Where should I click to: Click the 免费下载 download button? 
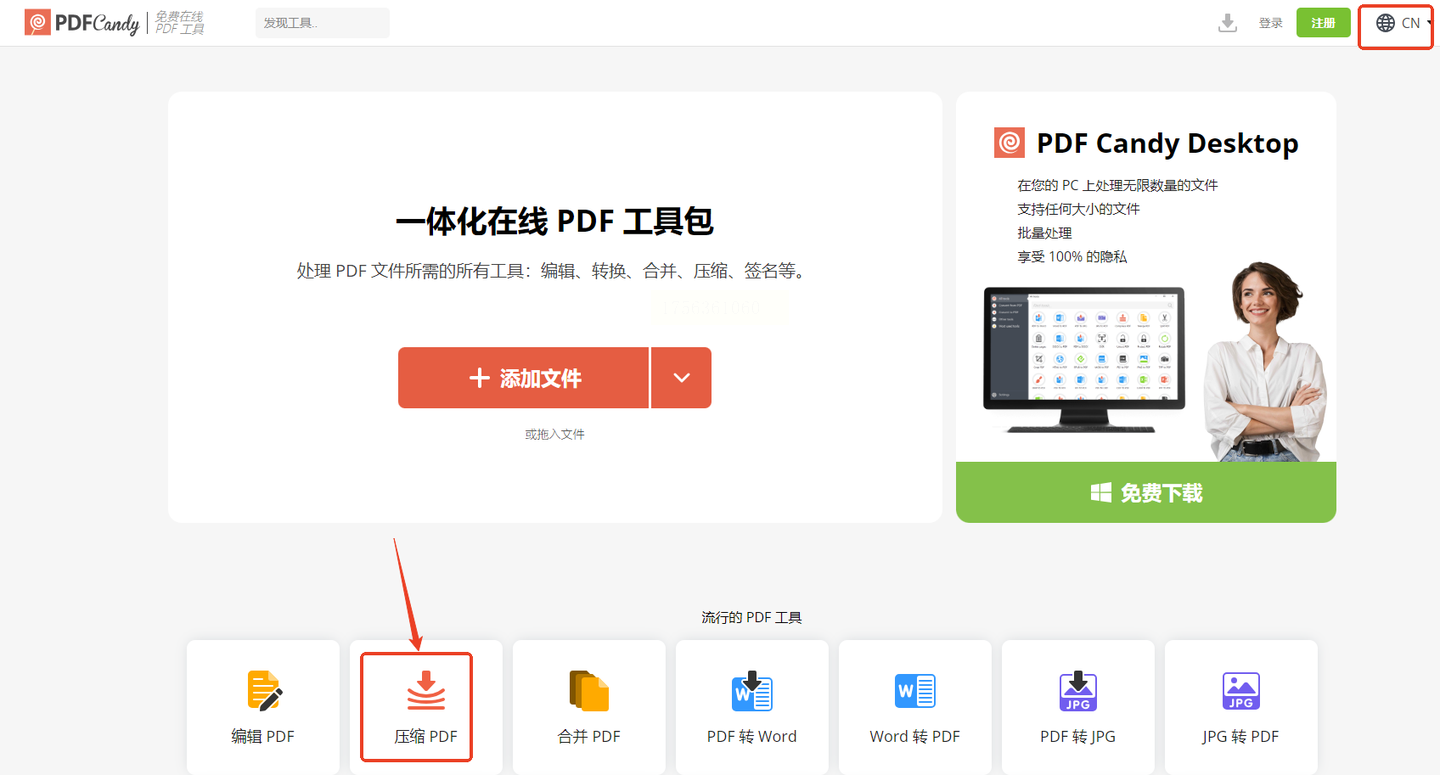(x=1146, y=492)
